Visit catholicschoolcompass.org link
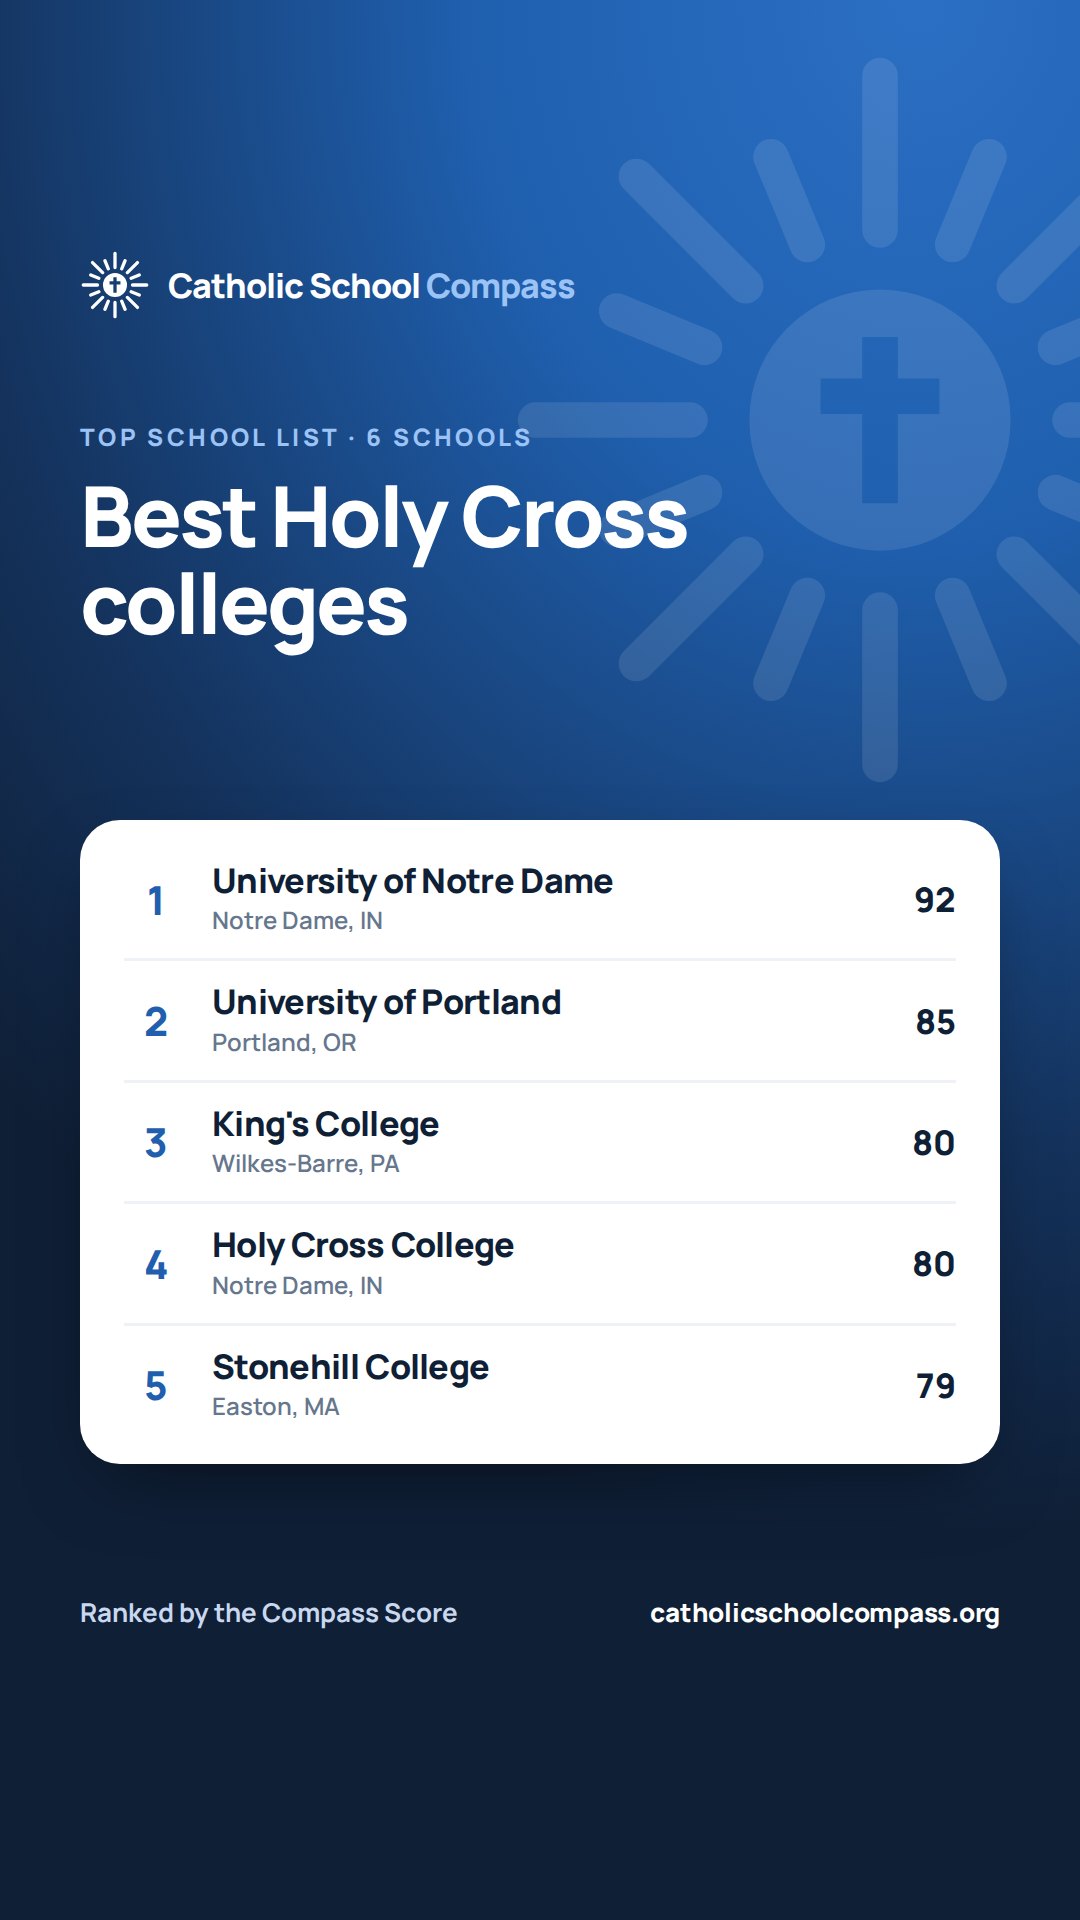Screen dimensions: 1080x1920 (x=825, y=1613)
